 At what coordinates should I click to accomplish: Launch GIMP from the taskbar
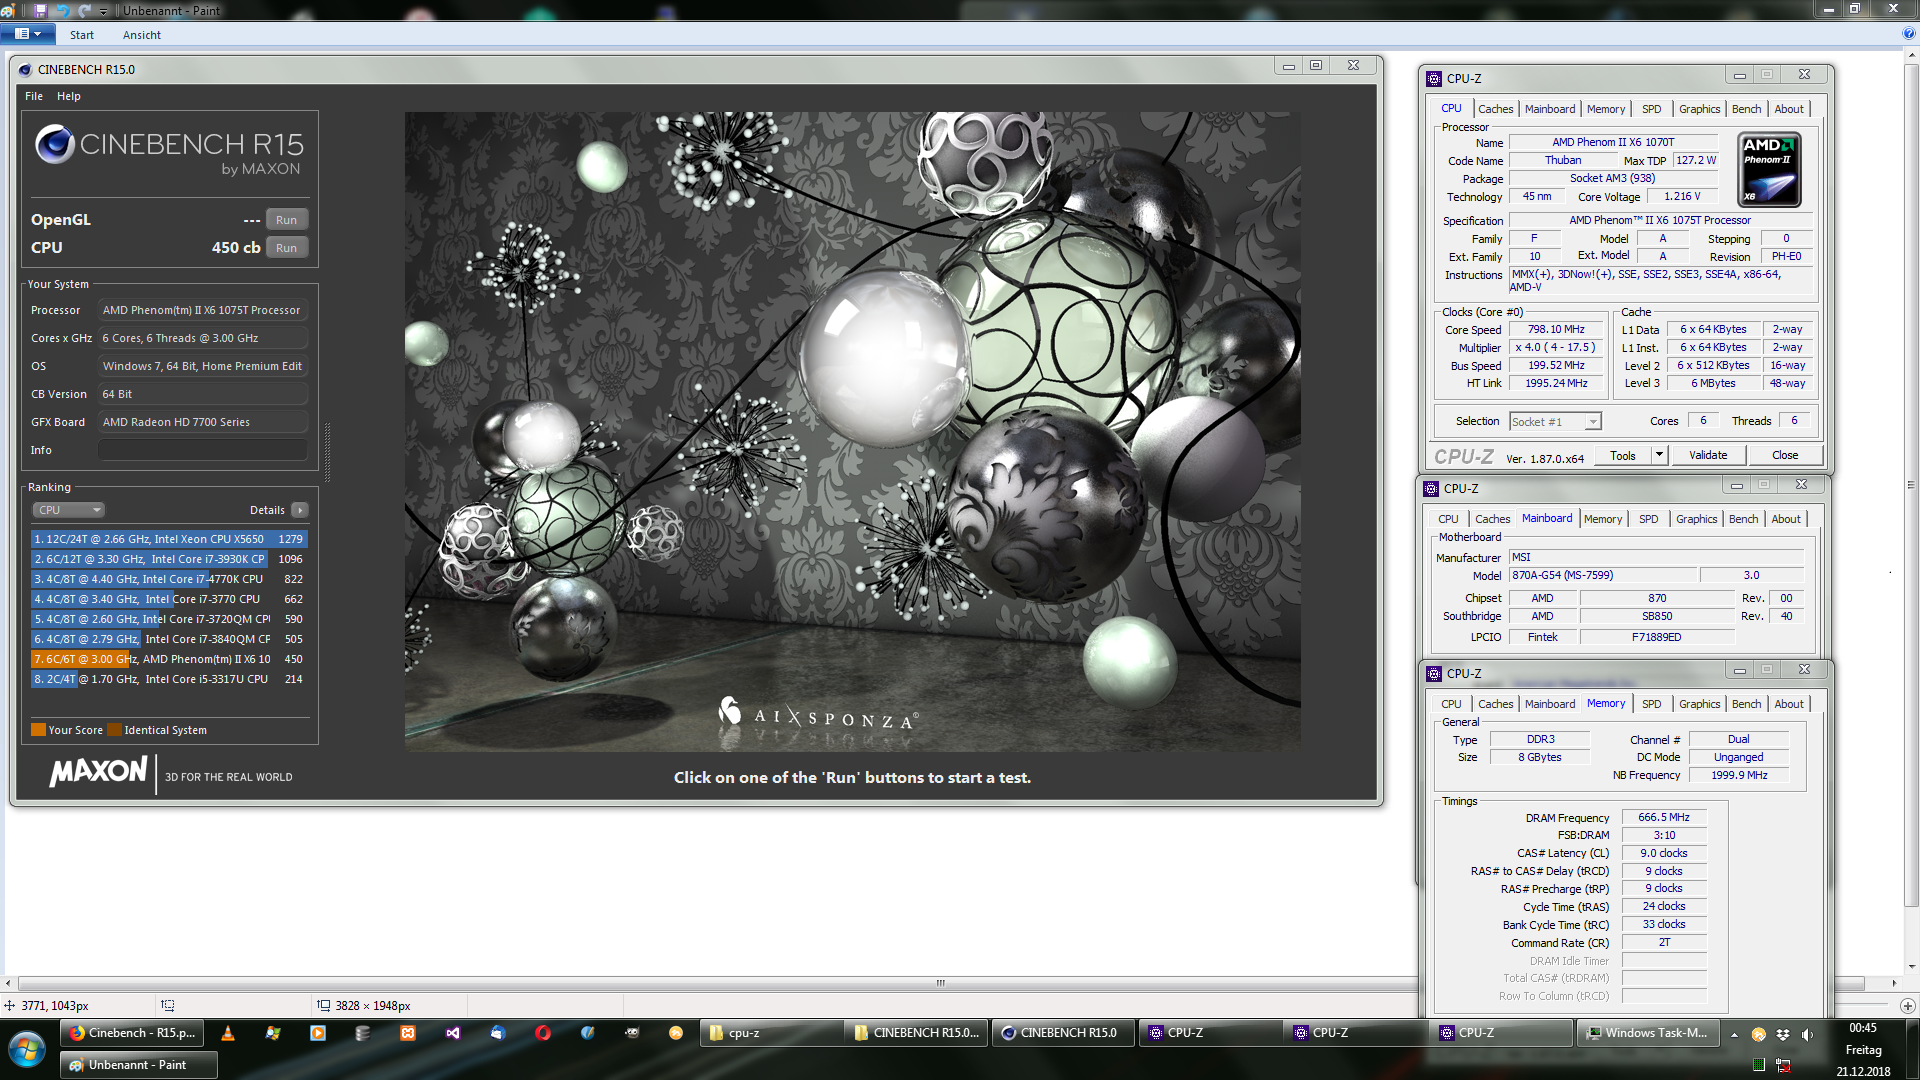pyautogui.click(x=632, y=1034)
